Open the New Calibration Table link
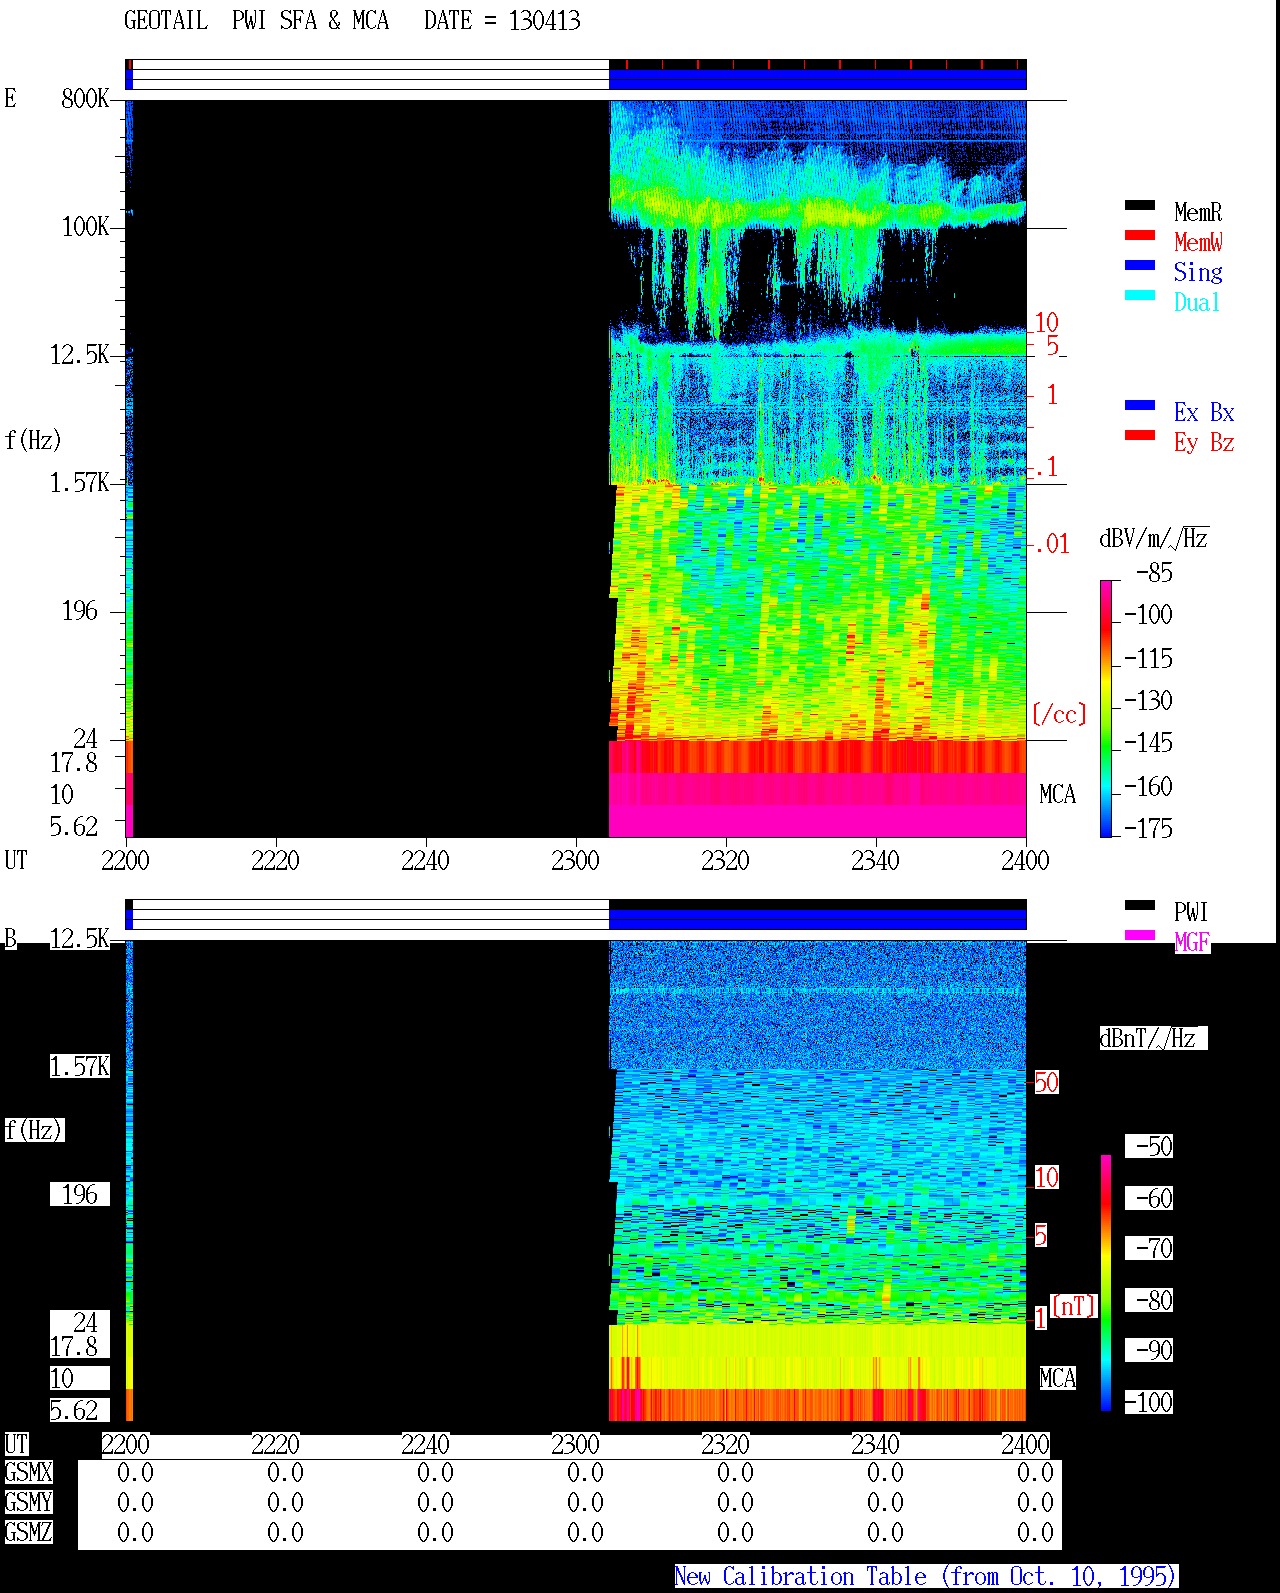This screenshot has width=1280, height=1593. 925,1577
